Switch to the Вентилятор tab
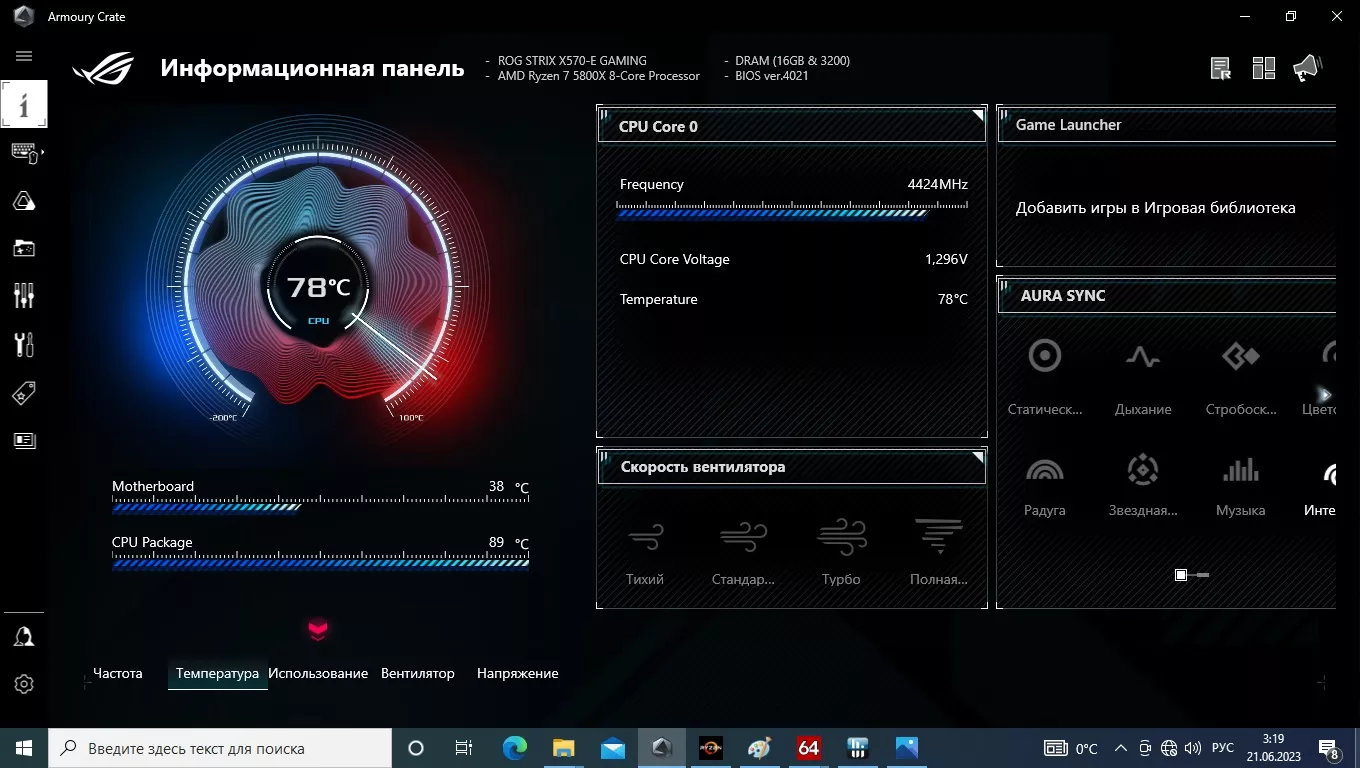 coord(418,674)
